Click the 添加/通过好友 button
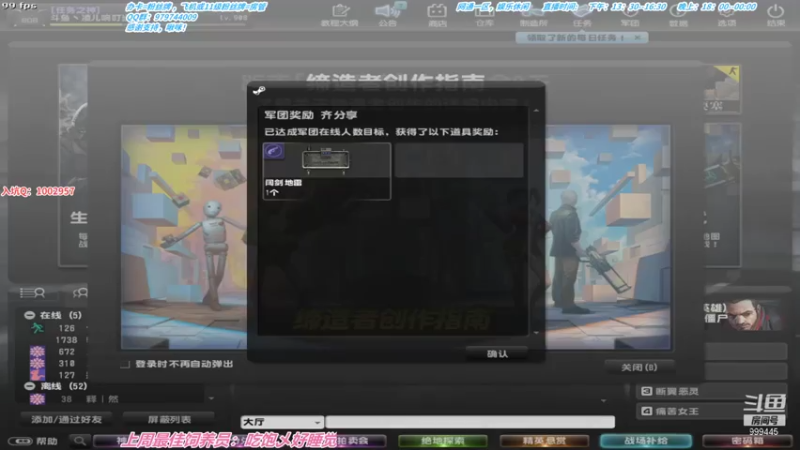The height and width of the screenshot is (450, 800). (x=66, y=419)
